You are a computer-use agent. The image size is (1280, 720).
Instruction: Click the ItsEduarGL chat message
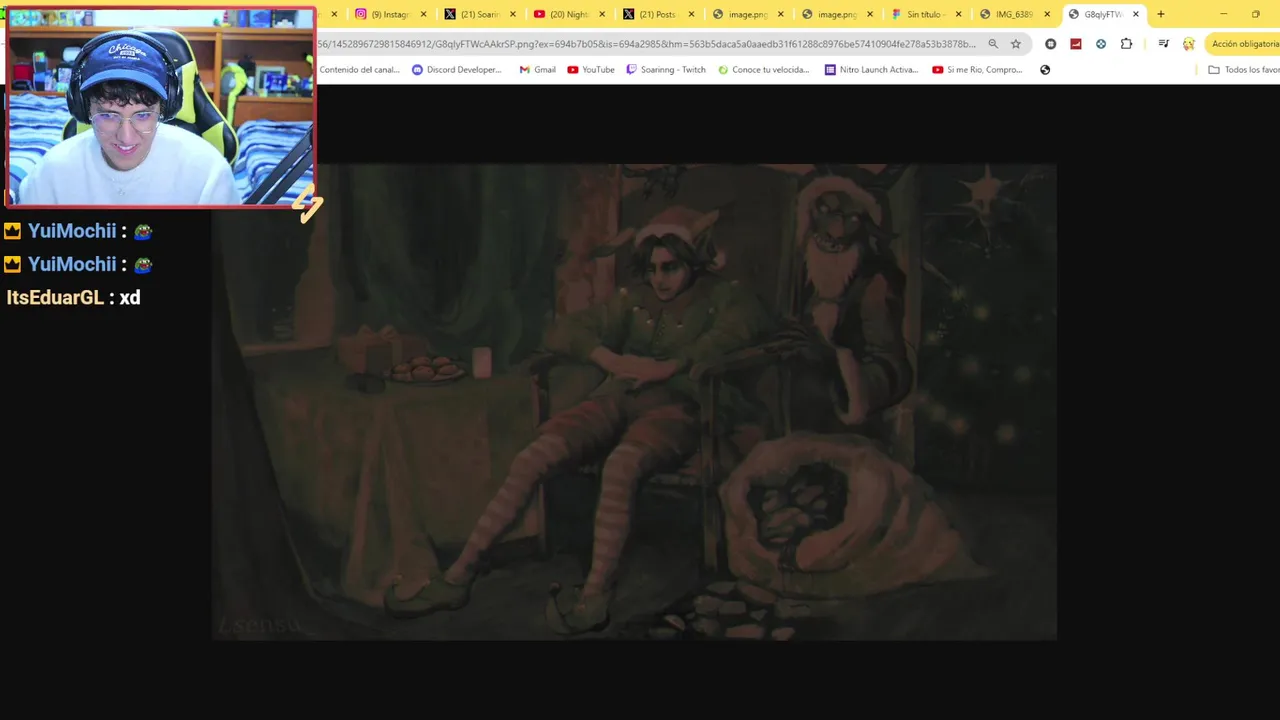pyautogui.click(x=73, y=297)
